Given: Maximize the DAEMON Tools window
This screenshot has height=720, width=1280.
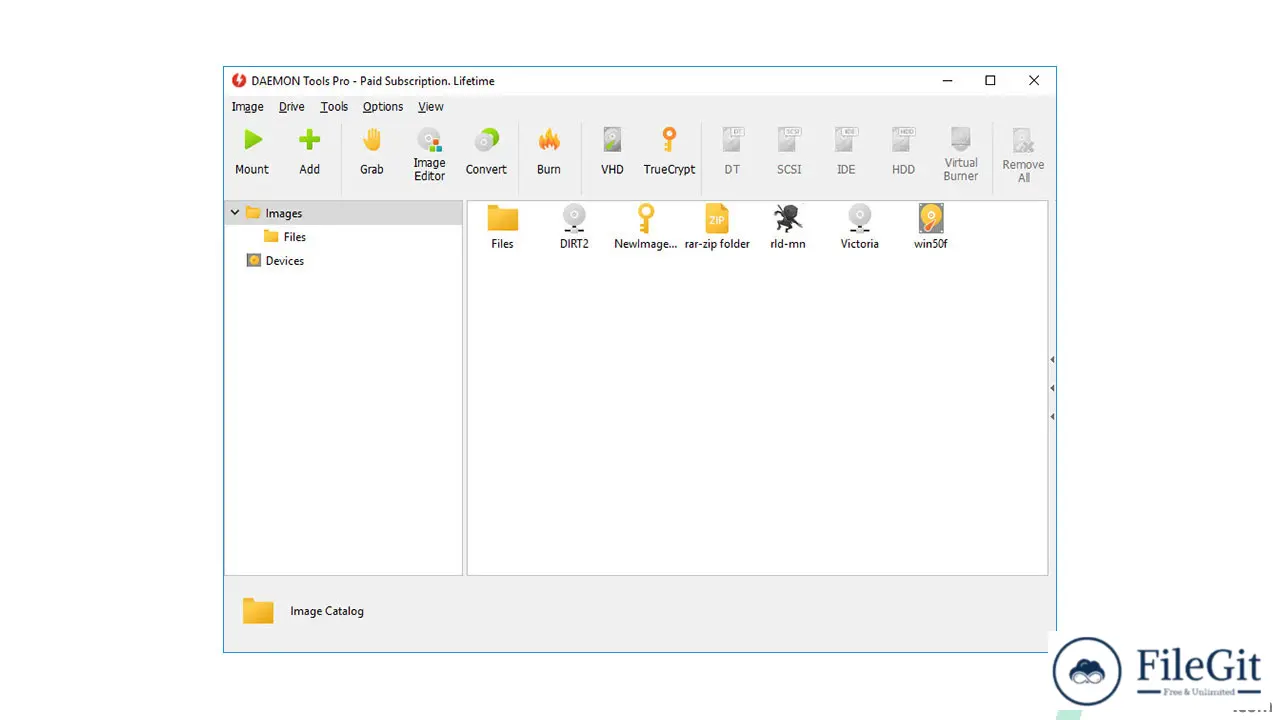Looking at the screenshot, I should pyautogui.click(x=990, y=81).
